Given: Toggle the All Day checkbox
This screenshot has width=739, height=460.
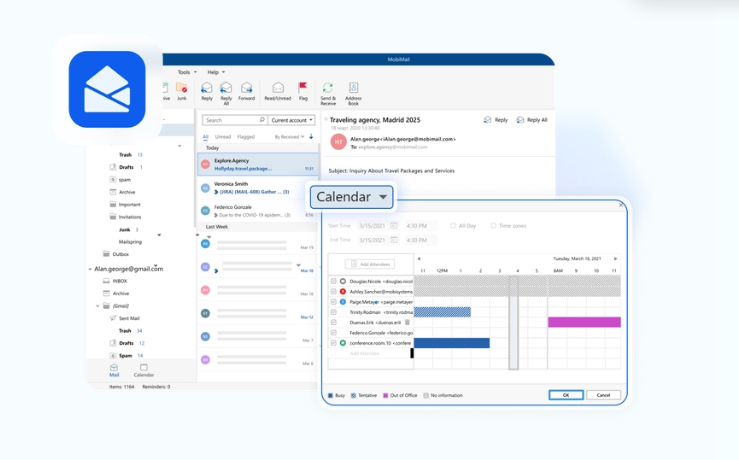Looking at the screenshot, I should [453, 226].
